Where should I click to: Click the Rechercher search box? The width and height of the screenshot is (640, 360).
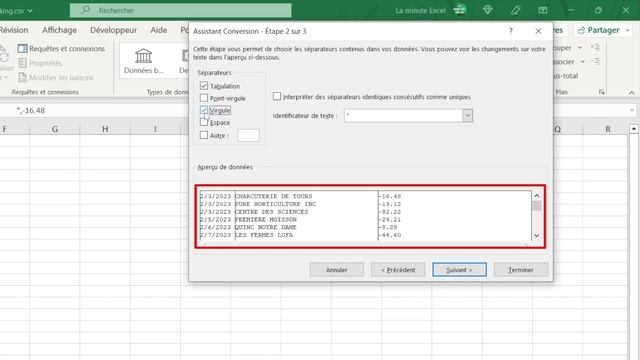click(180, 10)
